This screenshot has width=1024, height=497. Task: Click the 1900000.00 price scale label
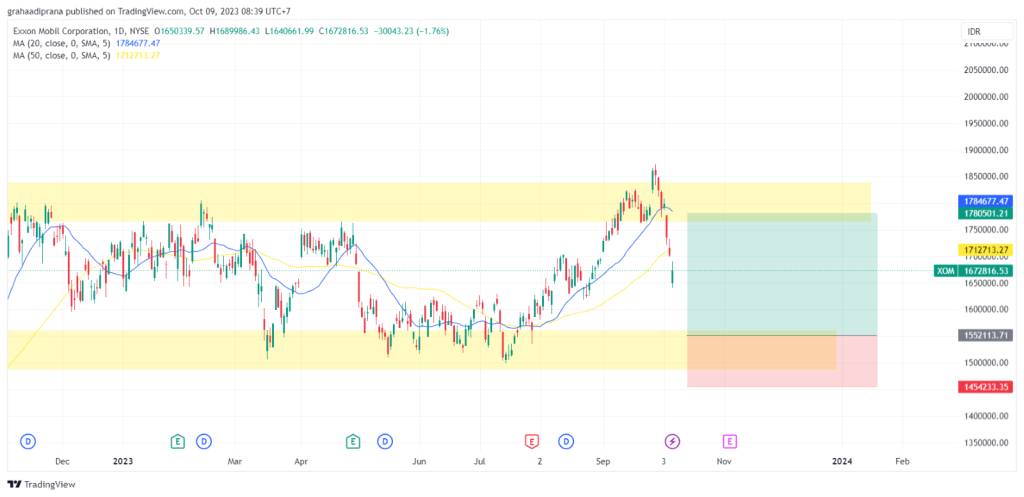(987, 150)
